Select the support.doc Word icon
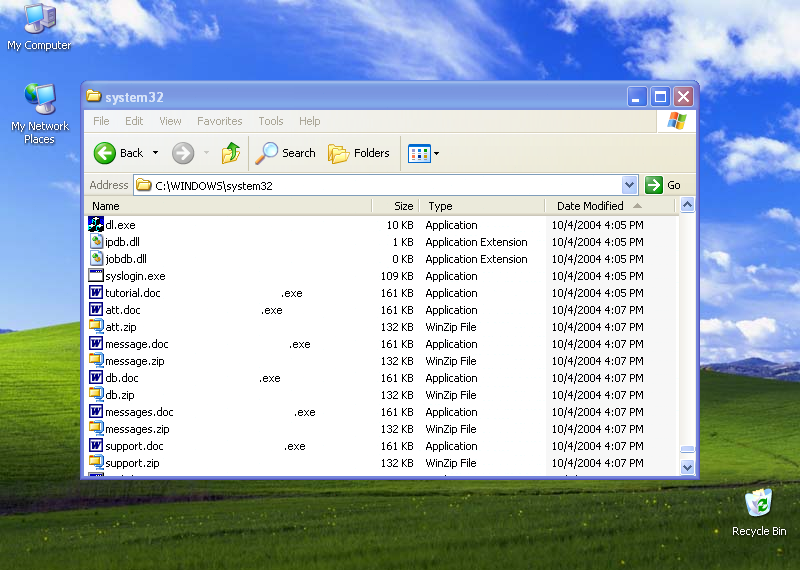 [95, 445]
